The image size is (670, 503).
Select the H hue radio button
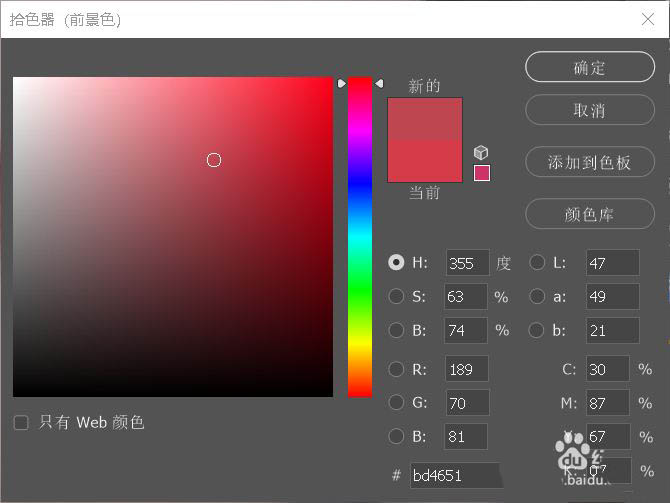click(396, 262)
